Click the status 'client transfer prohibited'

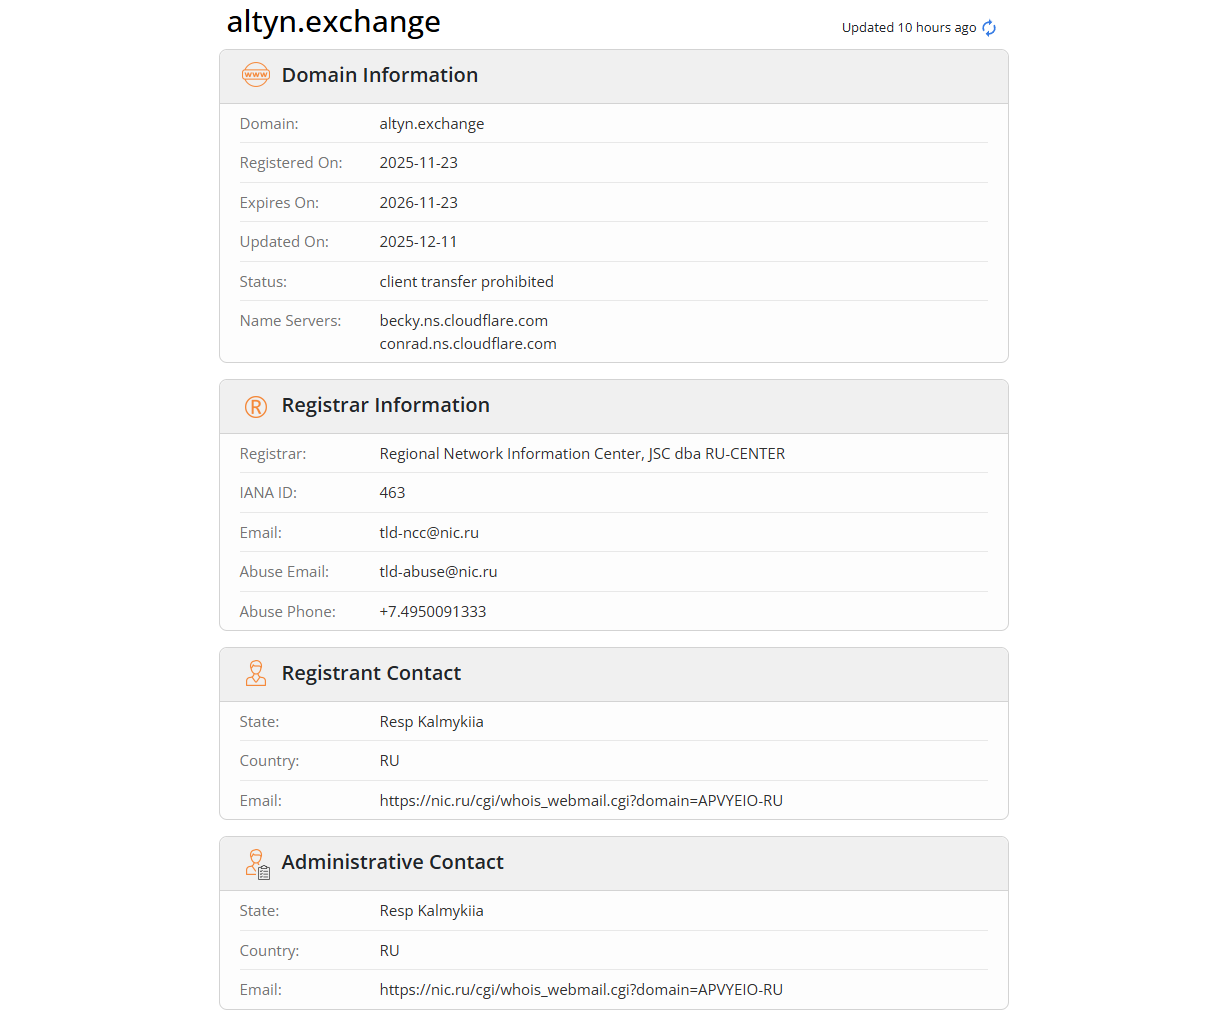point(466,282)
